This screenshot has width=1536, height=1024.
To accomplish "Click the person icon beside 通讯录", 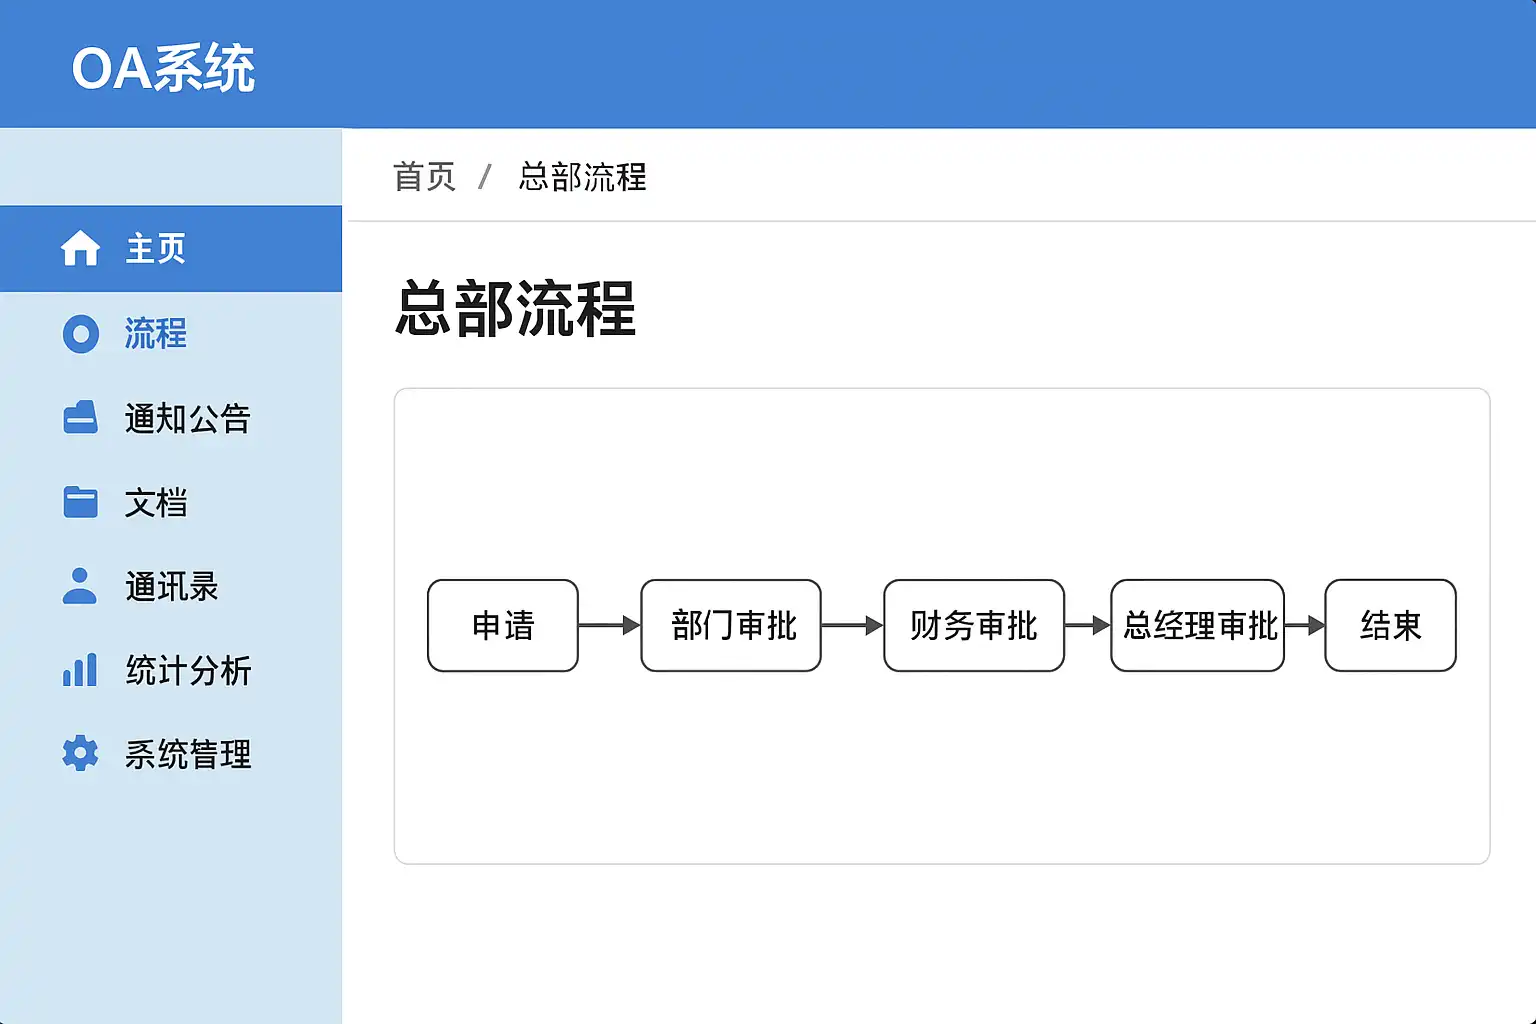I will pos(80,586).
